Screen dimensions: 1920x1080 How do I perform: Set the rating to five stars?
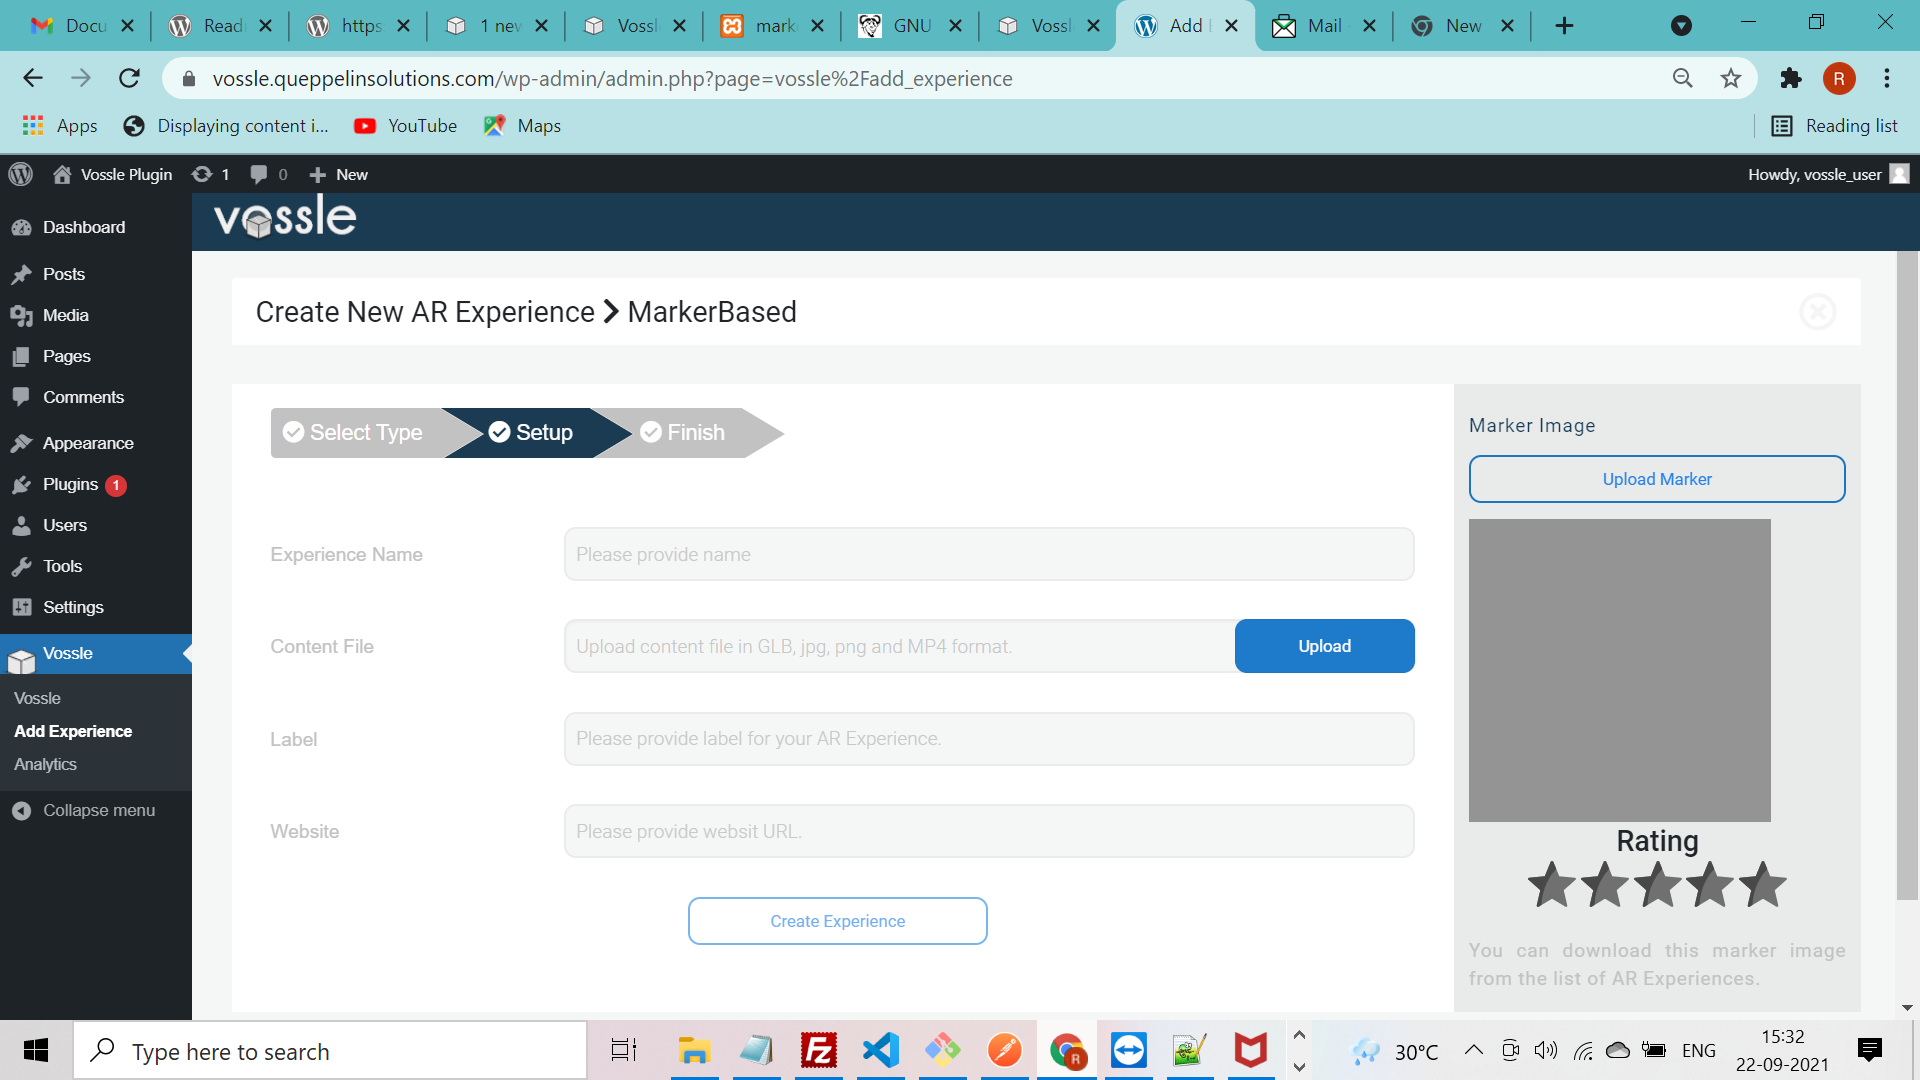click(x=1763, y=885)
